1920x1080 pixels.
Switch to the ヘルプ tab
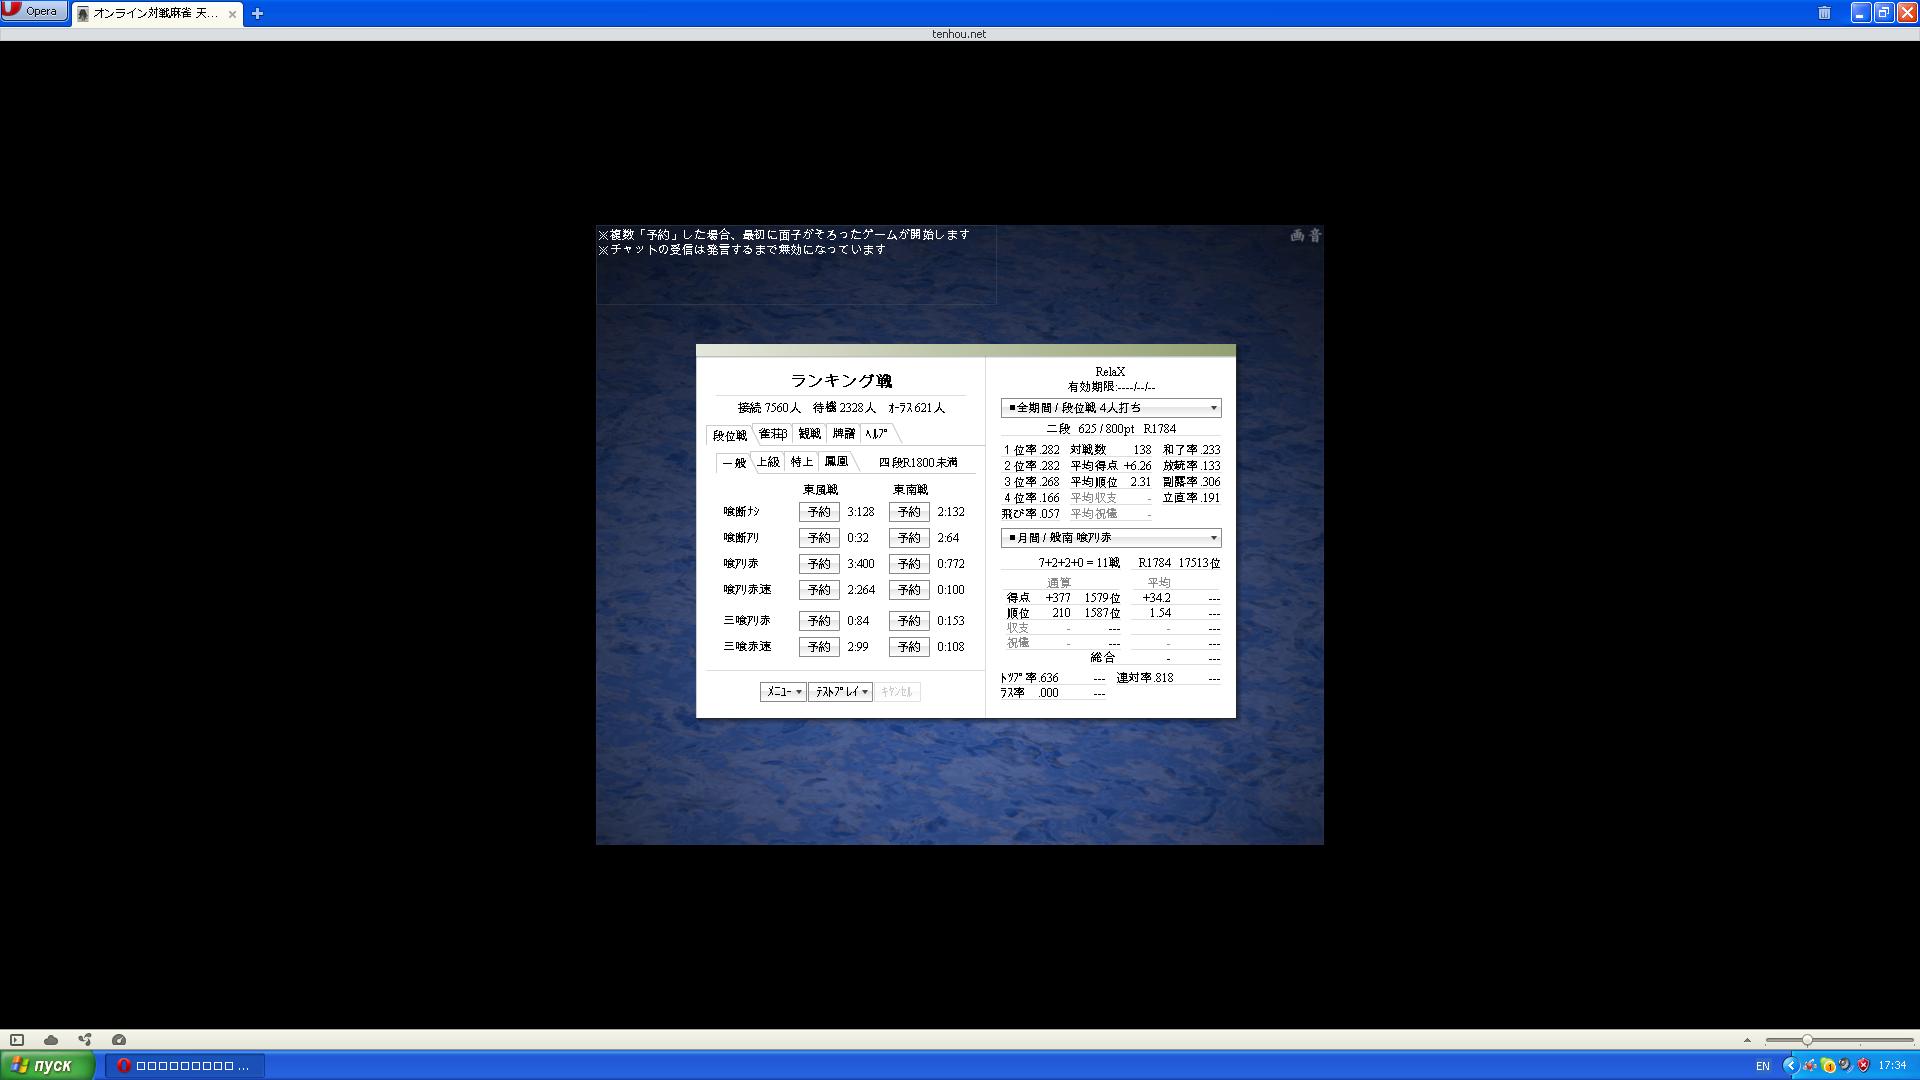tap(877, 434)
